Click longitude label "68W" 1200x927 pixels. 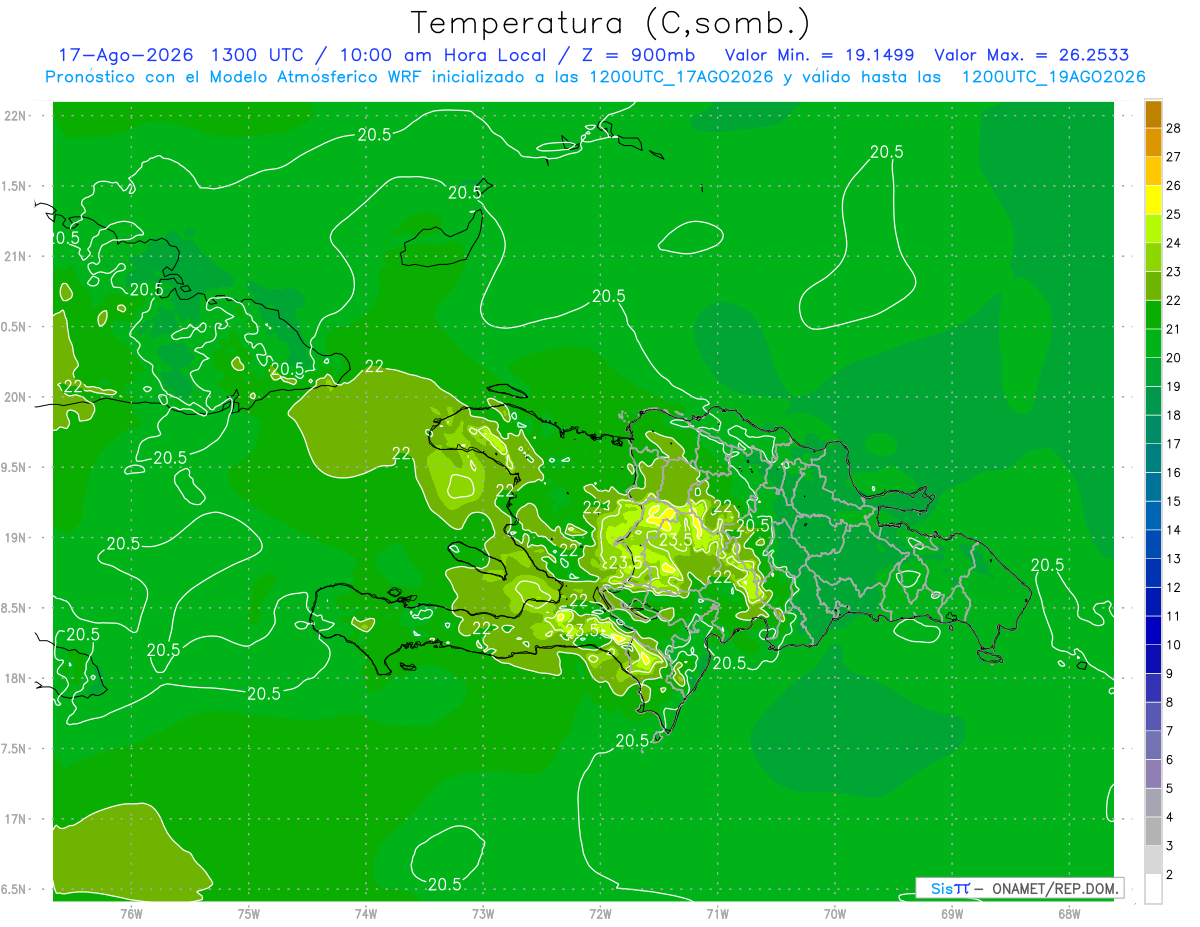click(x=1069, y=913)
